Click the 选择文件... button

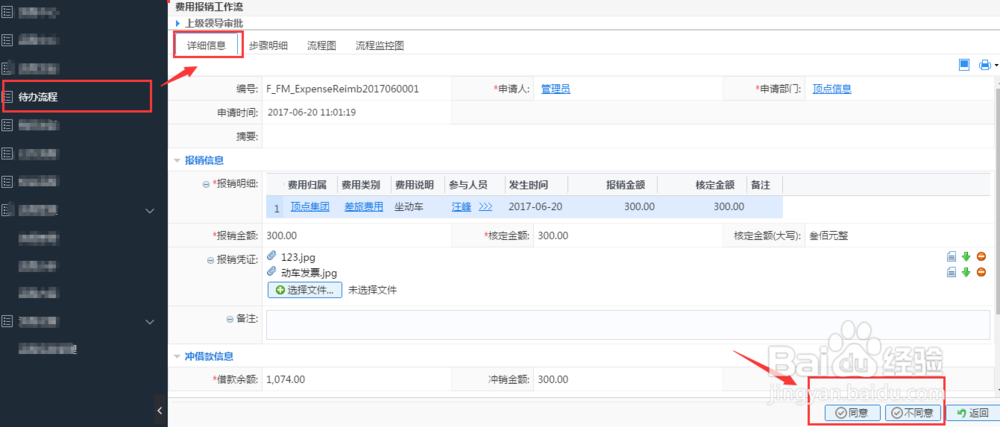coord(305,290)
